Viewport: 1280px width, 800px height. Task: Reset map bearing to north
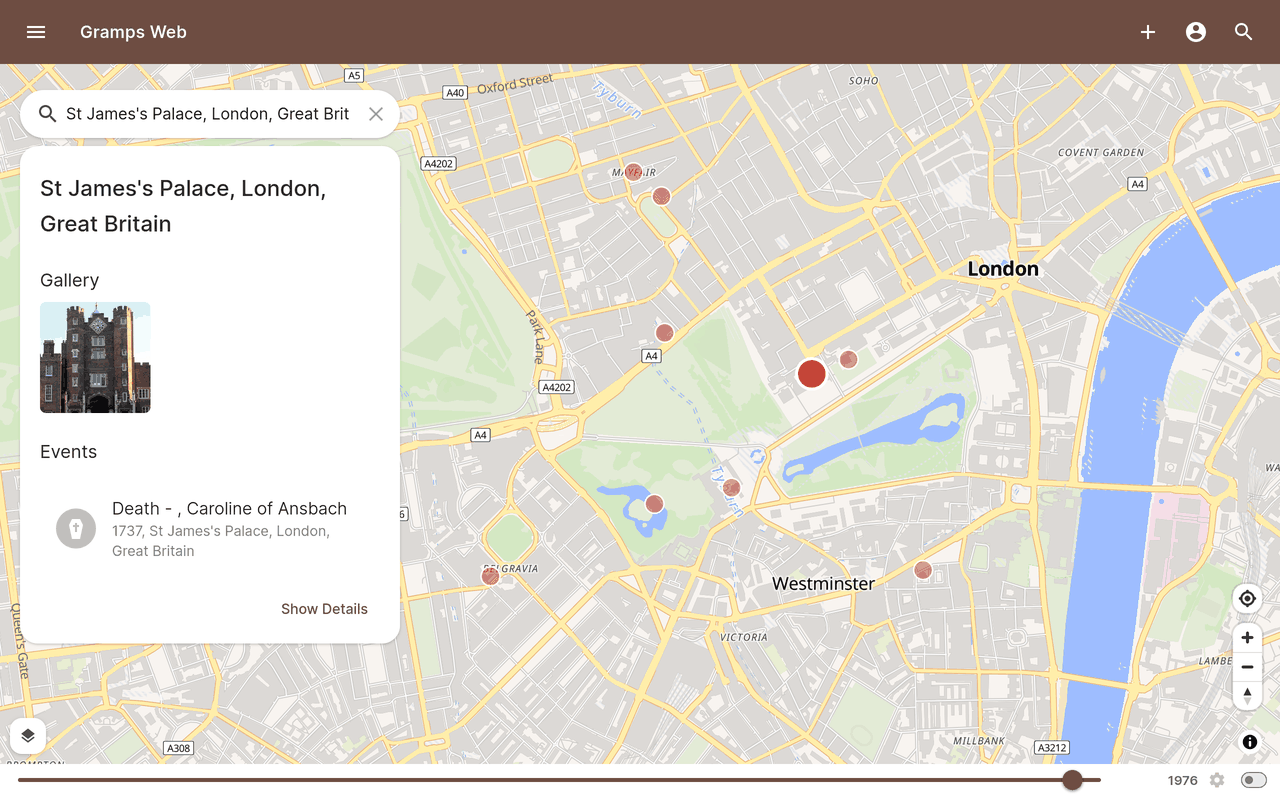point(1247,695)
